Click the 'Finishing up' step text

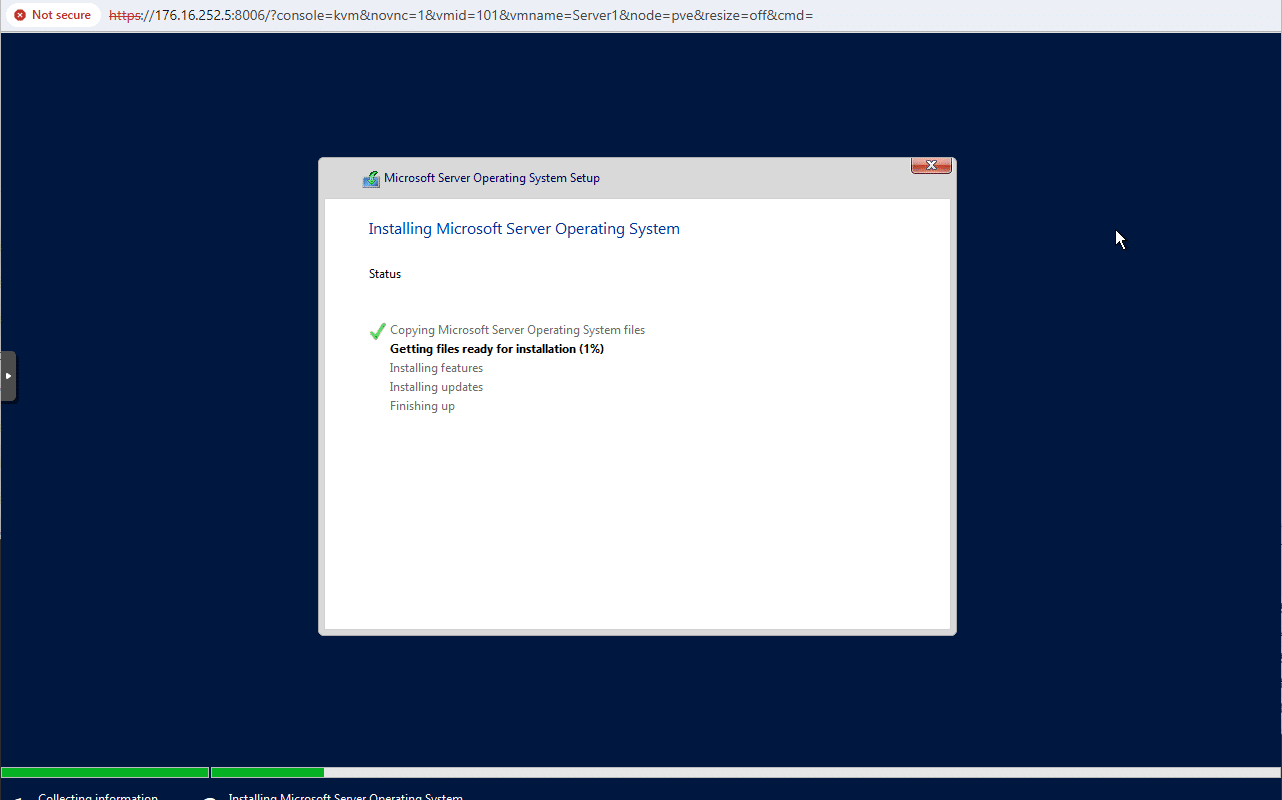pyautogui.click(x=422, y=406)
